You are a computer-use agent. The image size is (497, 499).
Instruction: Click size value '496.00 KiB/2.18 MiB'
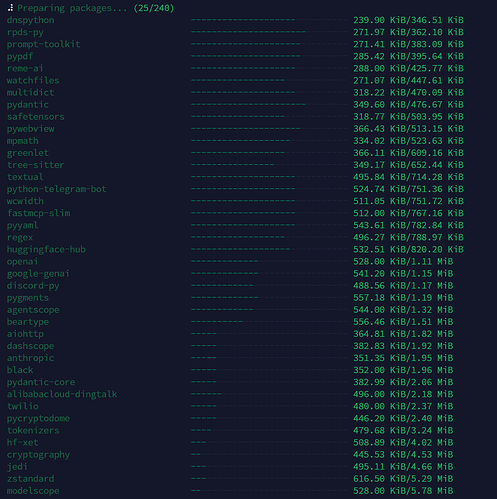coord(403,394)
